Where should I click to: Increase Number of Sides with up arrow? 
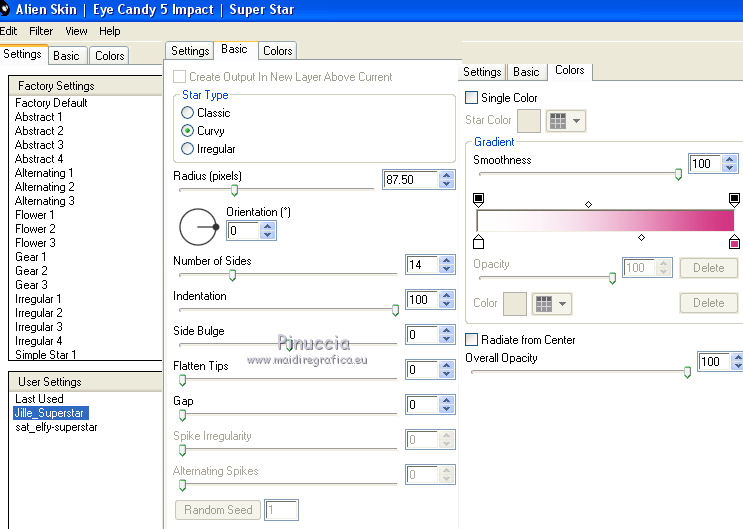pyautogui.click(x=446, y=260)
